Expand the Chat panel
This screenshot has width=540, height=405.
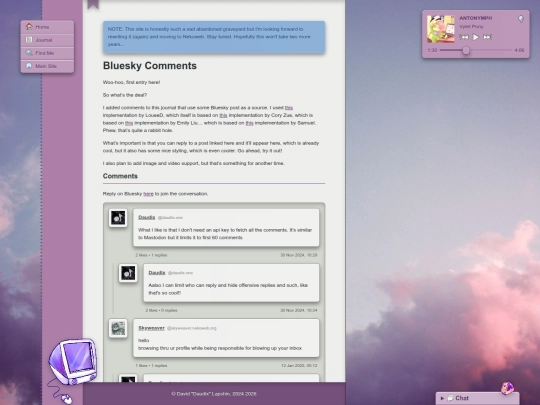(477, 398)
